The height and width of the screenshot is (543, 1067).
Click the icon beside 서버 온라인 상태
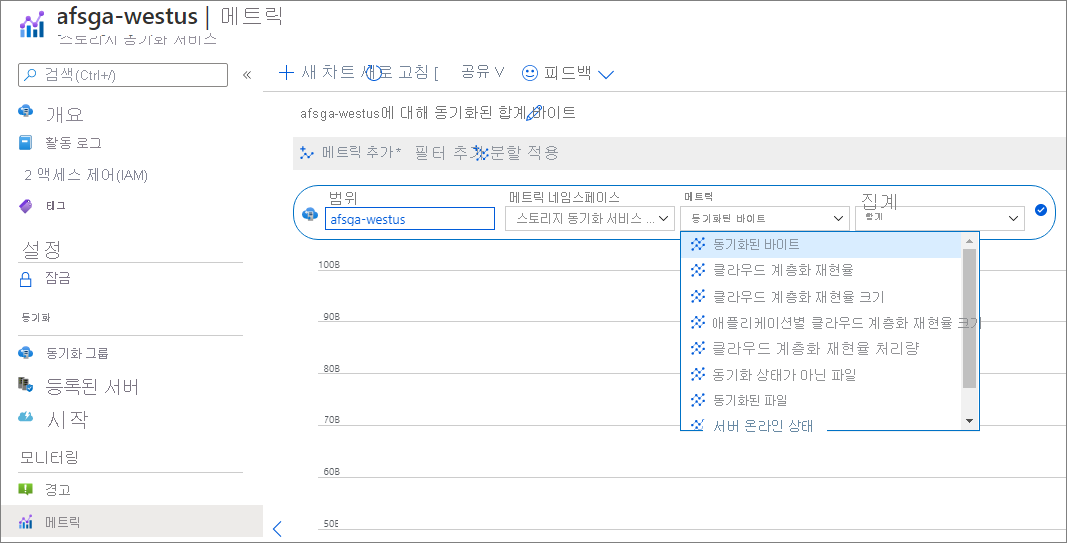tap(697, 425)
